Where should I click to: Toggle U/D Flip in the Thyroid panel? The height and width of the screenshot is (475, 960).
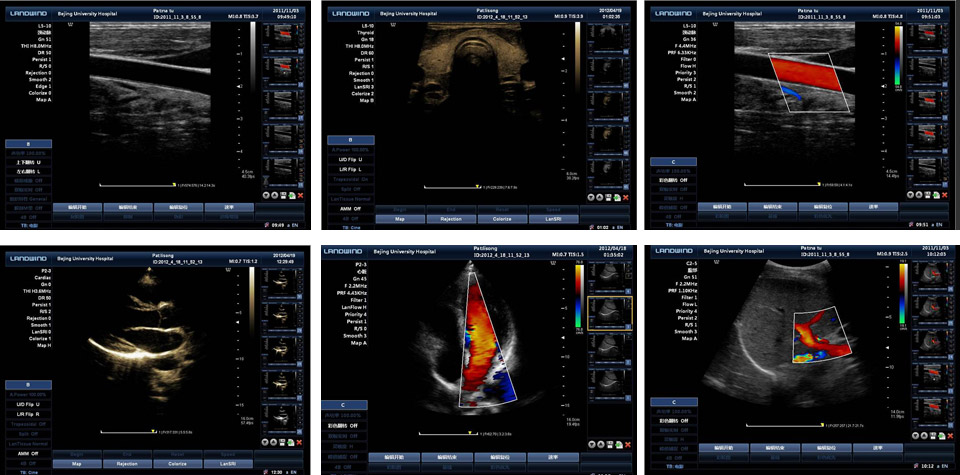coord(351,160)
